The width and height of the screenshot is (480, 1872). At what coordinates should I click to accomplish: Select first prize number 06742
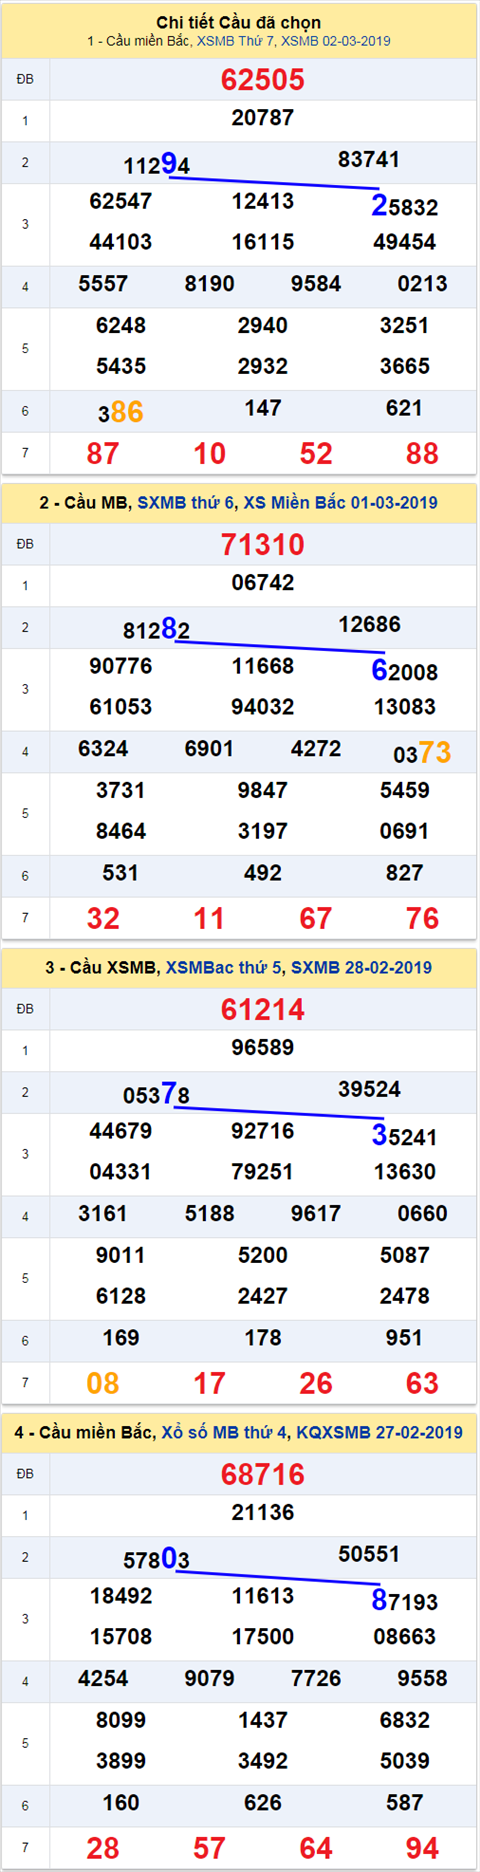point(263,583)
